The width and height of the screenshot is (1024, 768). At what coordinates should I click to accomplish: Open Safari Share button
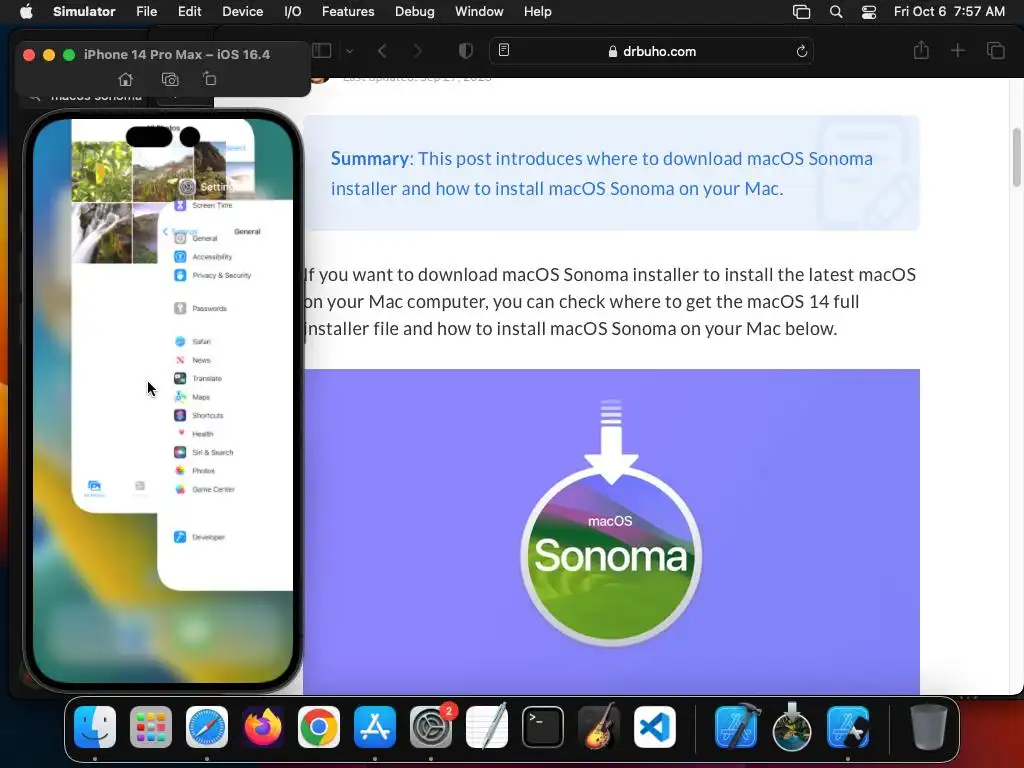click(x=921, y=50)
